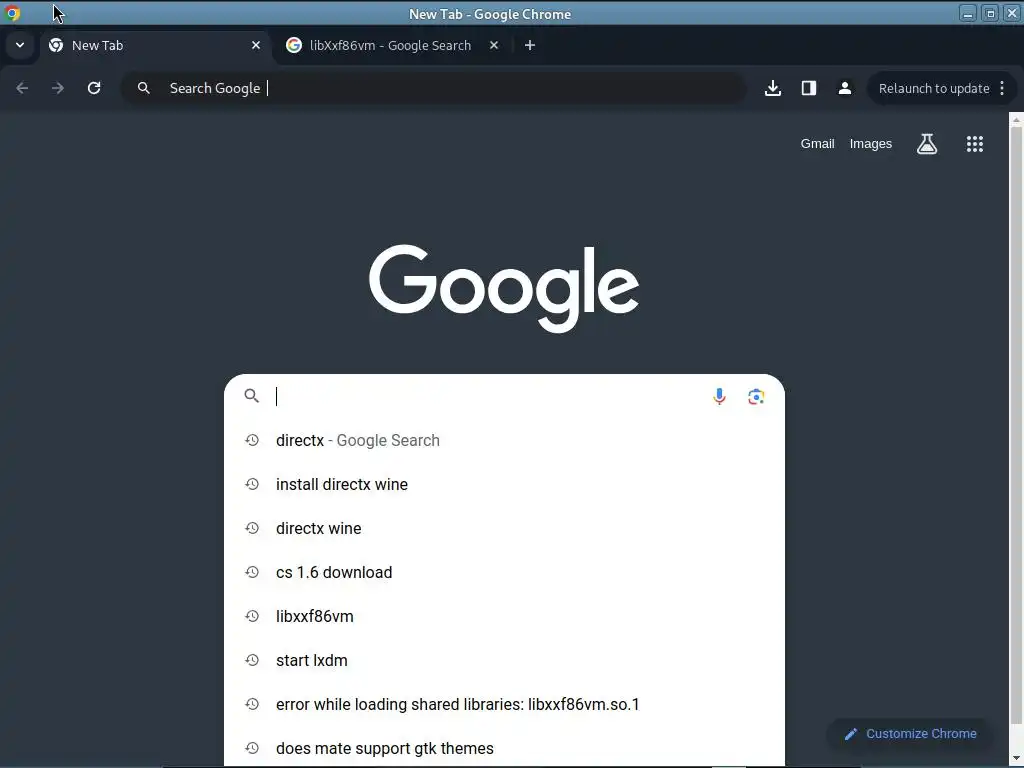
Task: Select the 'install directx wine' suggestion
Action: [504, 485]
